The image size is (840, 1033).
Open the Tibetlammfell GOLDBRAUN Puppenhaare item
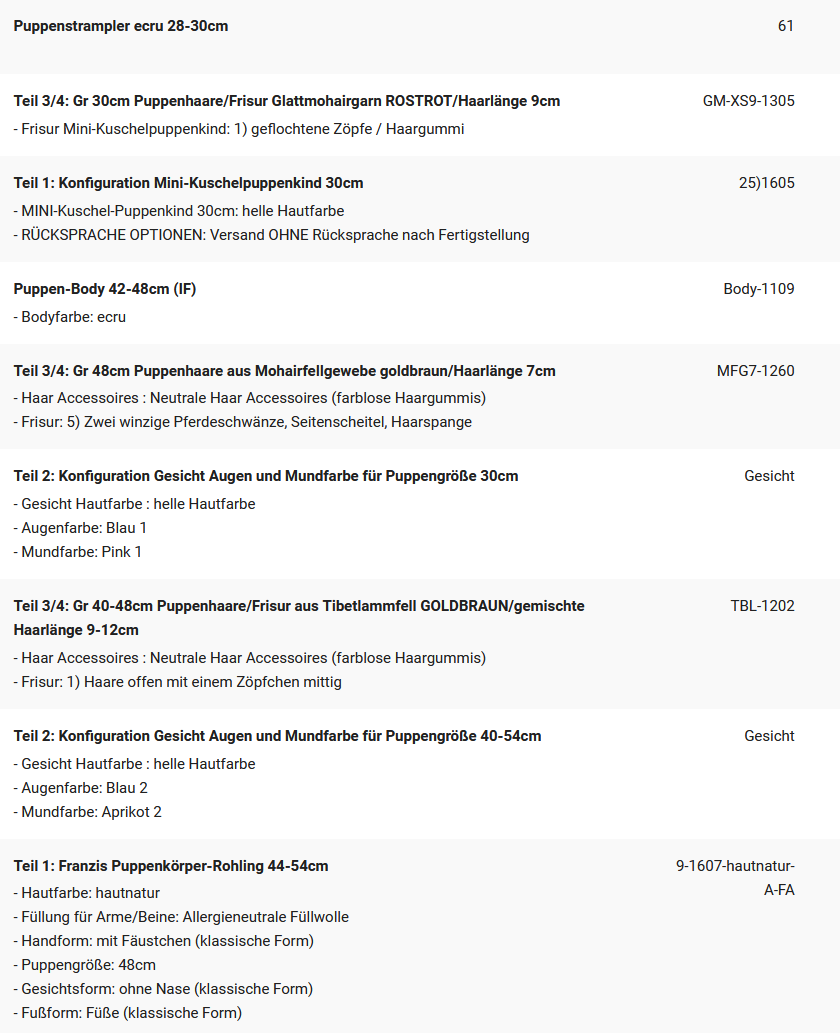point(299,618)
